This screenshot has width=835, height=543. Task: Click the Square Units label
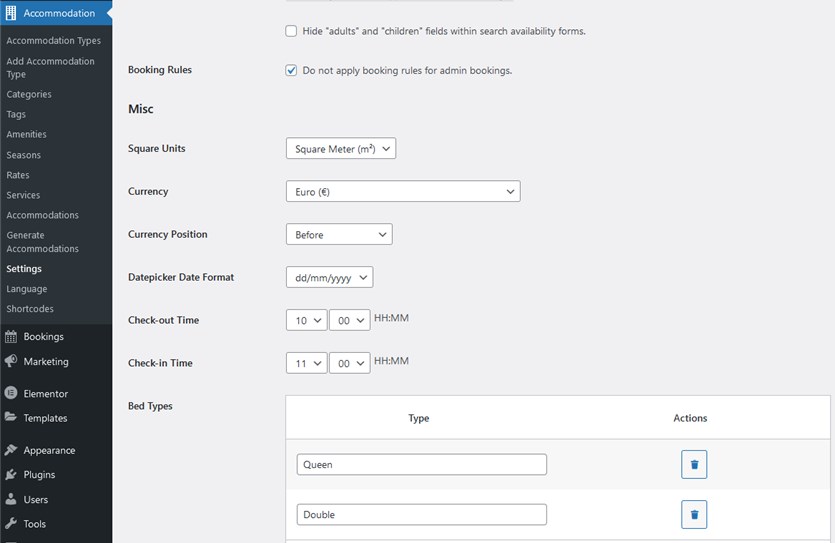pyautogui.click(x=157, y=149)
